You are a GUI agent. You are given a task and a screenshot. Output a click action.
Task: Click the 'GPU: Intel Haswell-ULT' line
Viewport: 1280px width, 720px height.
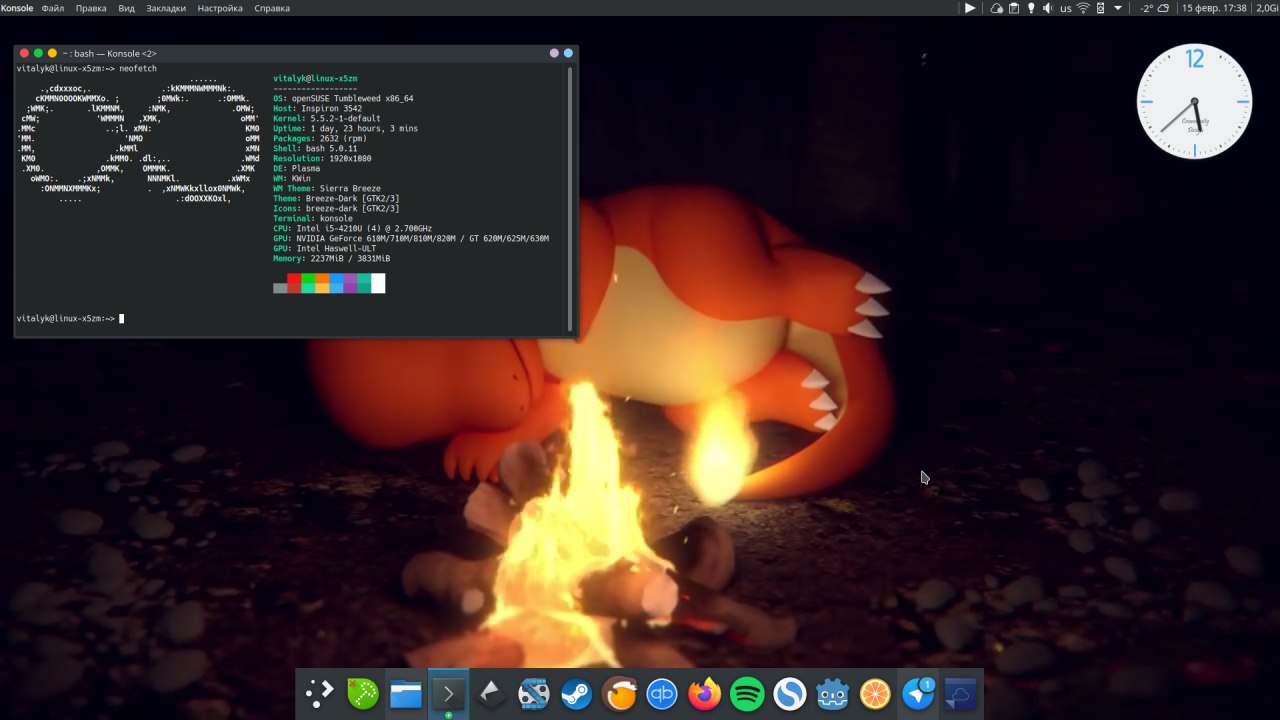[325, 248]
